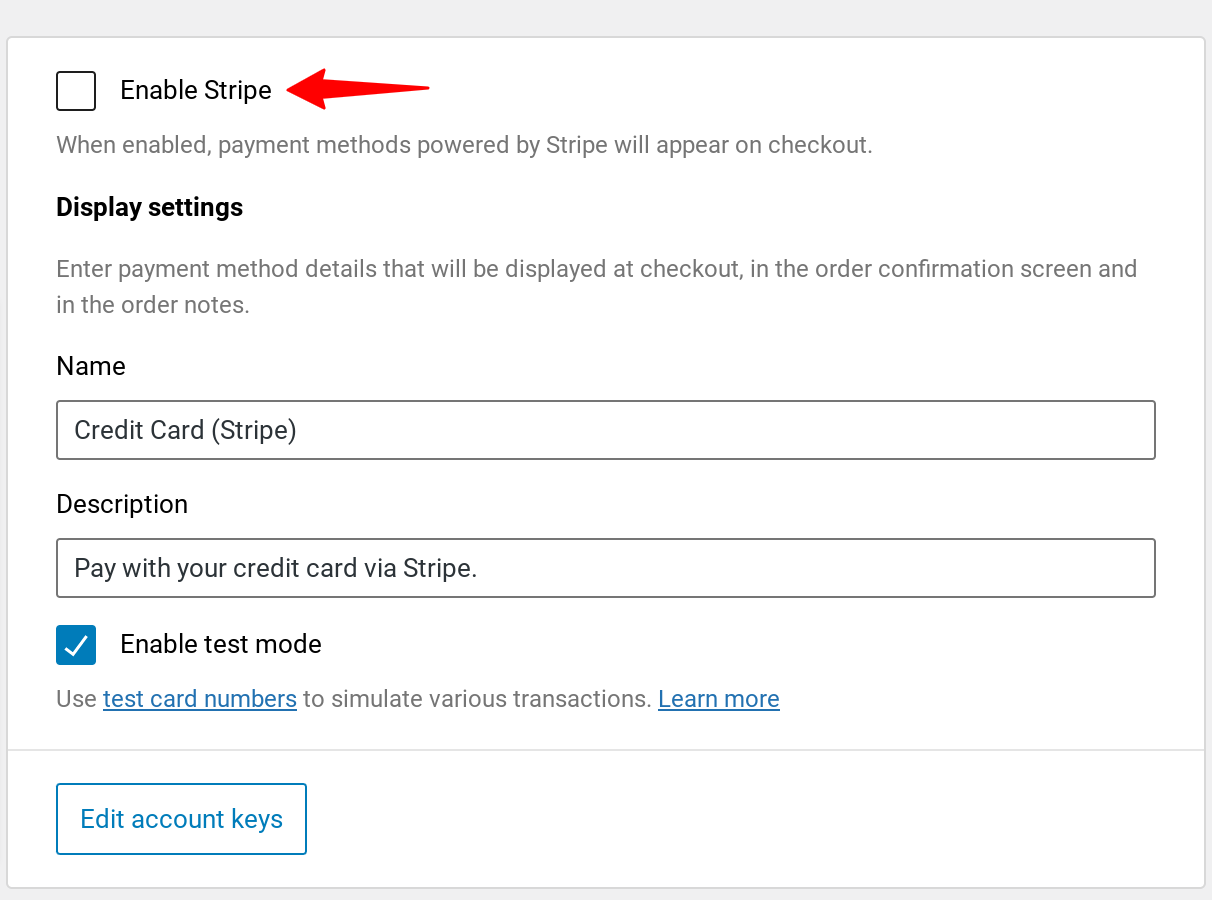Enable the Stripe payment gateway checkbox
Image resolution: width=1212 pixels, height=900 pixels.
coord(76,91)
